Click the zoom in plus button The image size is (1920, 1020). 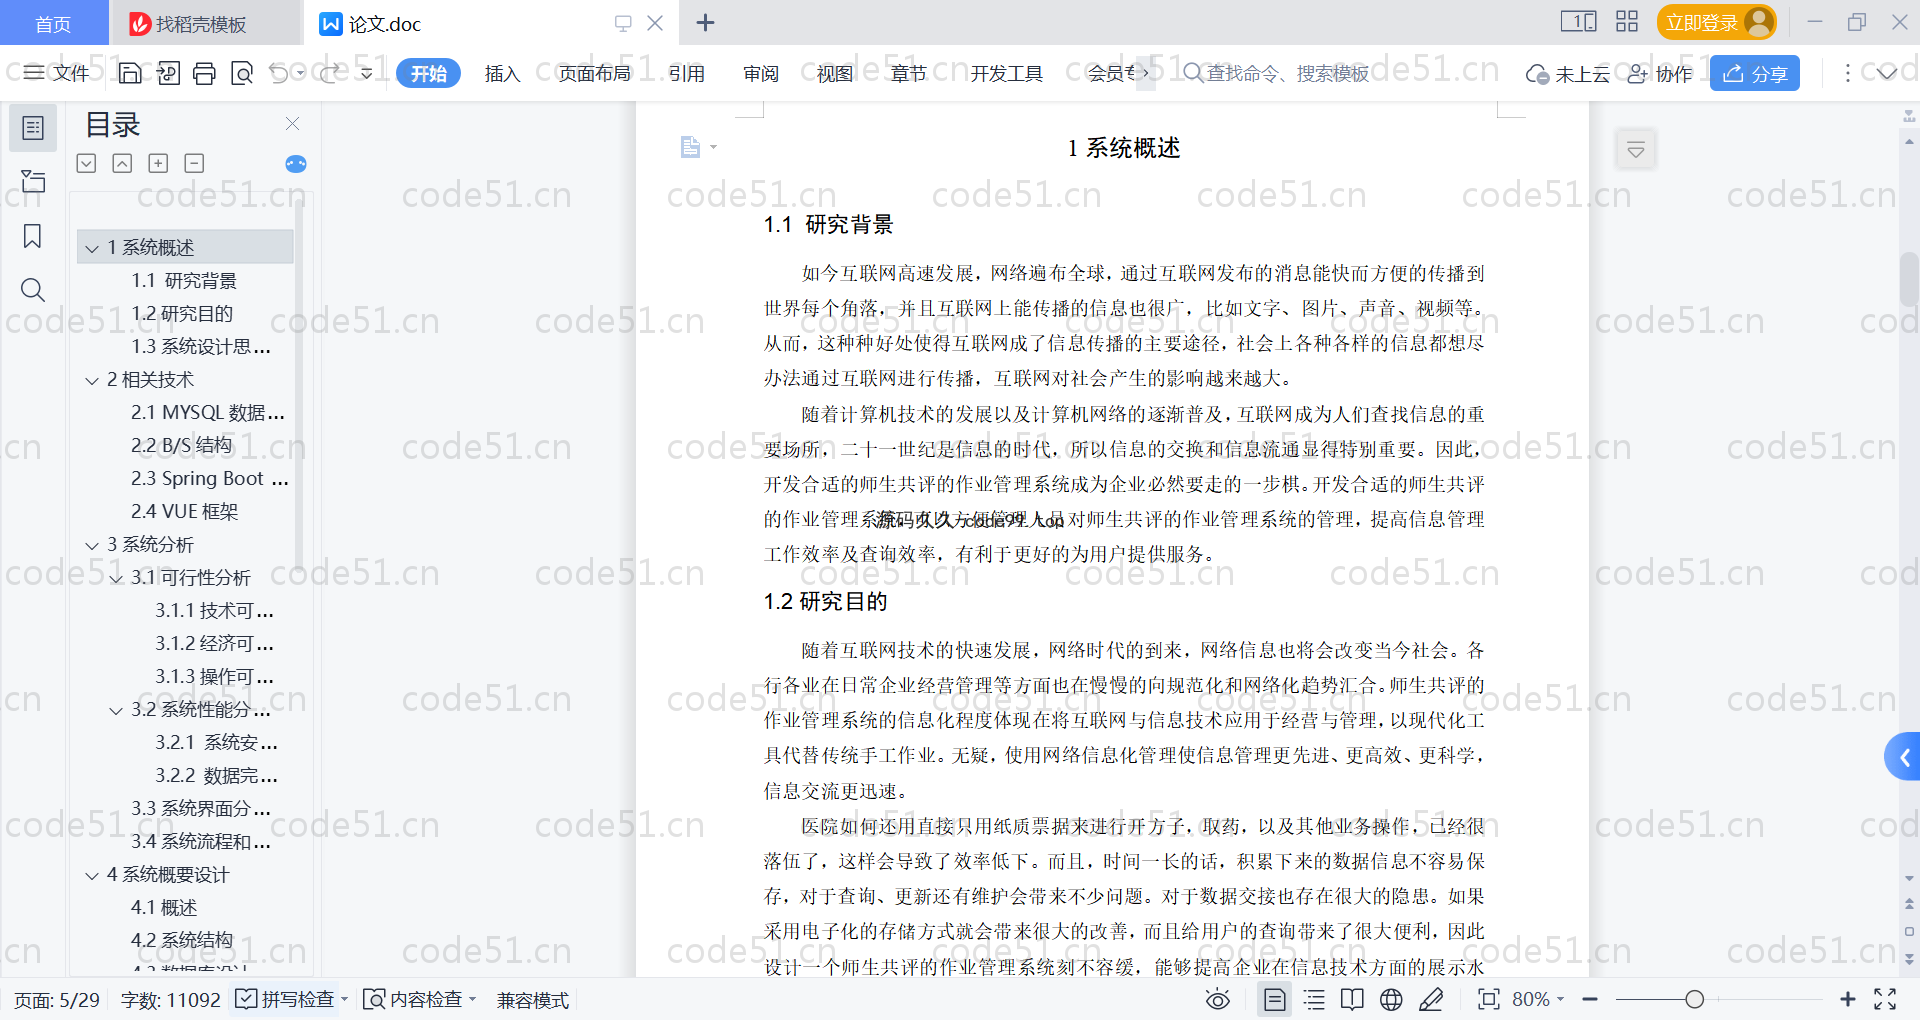[1848, 999]
